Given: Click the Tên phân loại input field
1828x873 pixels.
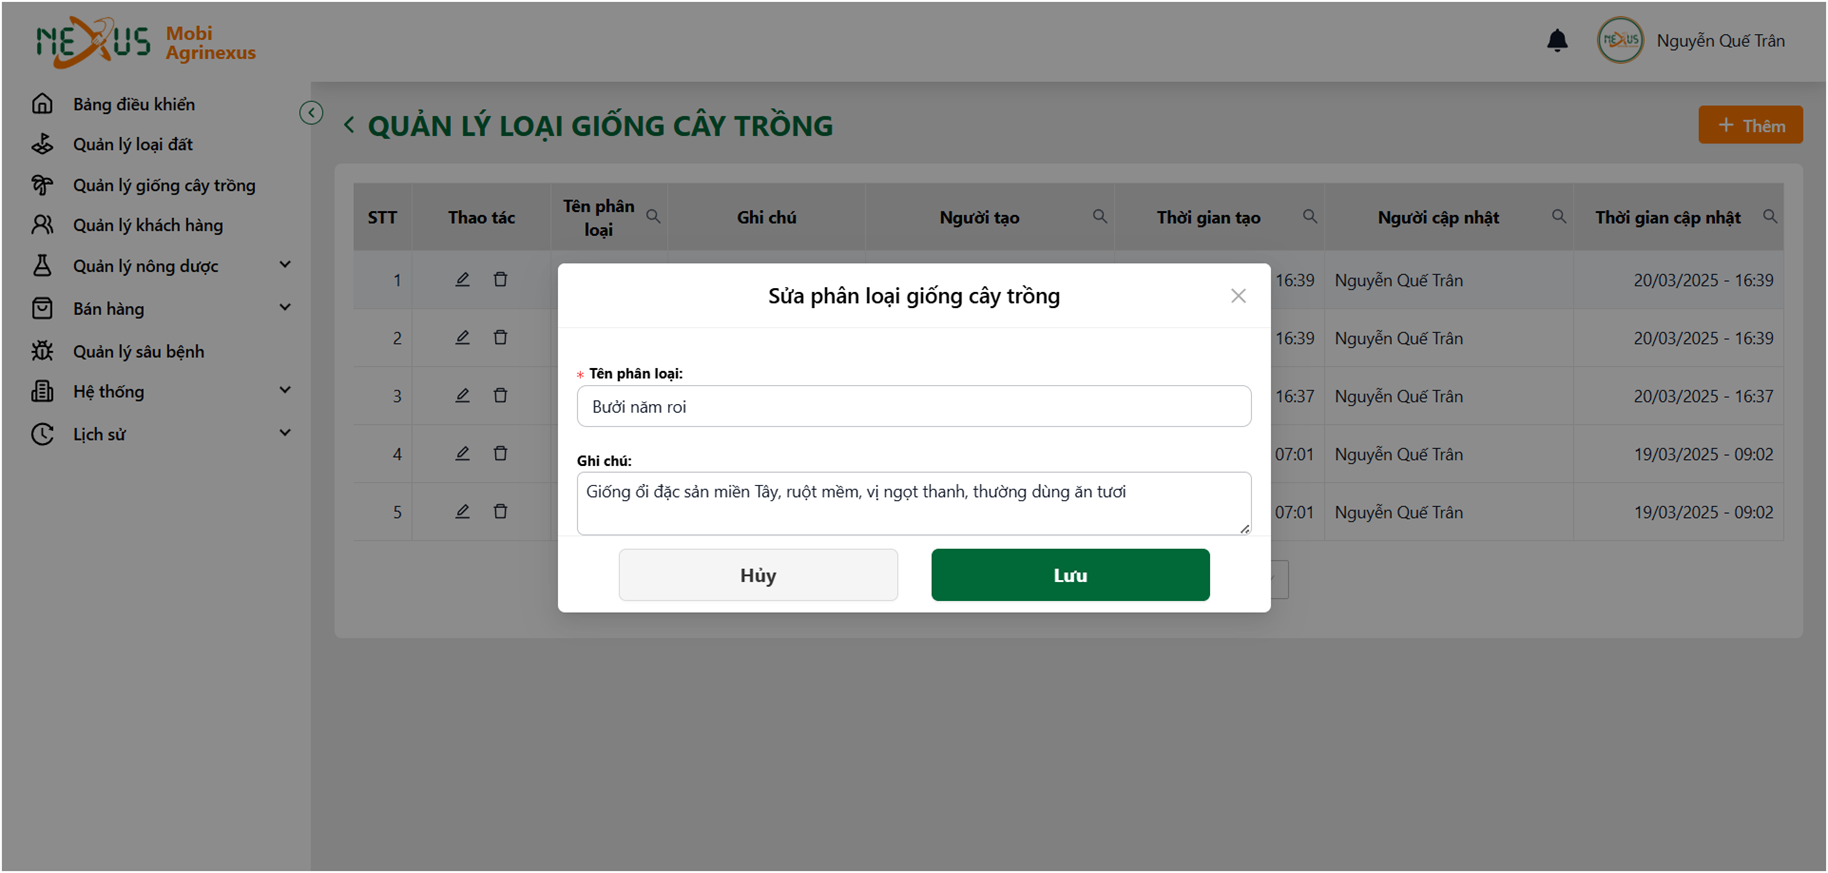Looking at the screenshot, I should tap(914, 406).
